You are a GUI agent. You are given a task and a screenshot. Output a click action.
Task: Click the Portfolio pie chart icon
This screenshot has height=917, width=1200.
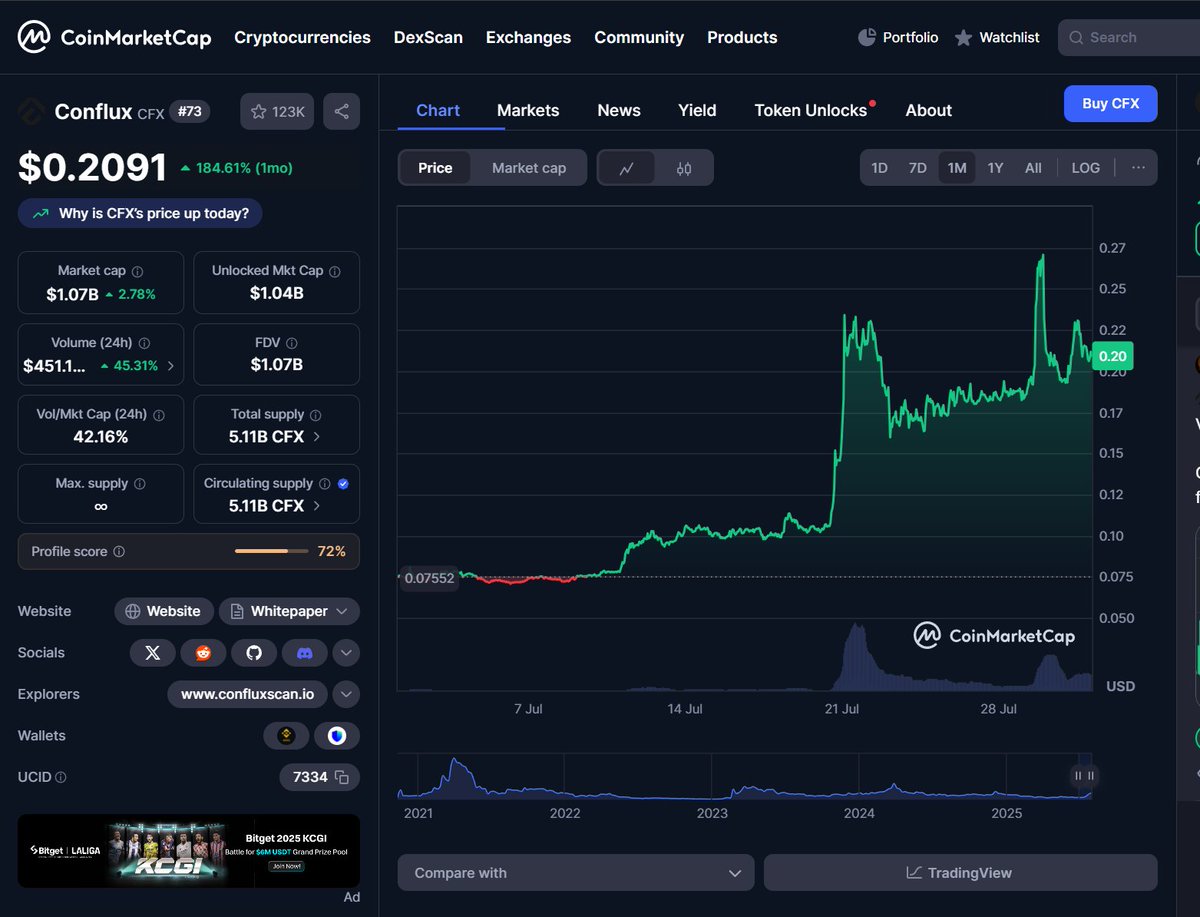[867, 37]
